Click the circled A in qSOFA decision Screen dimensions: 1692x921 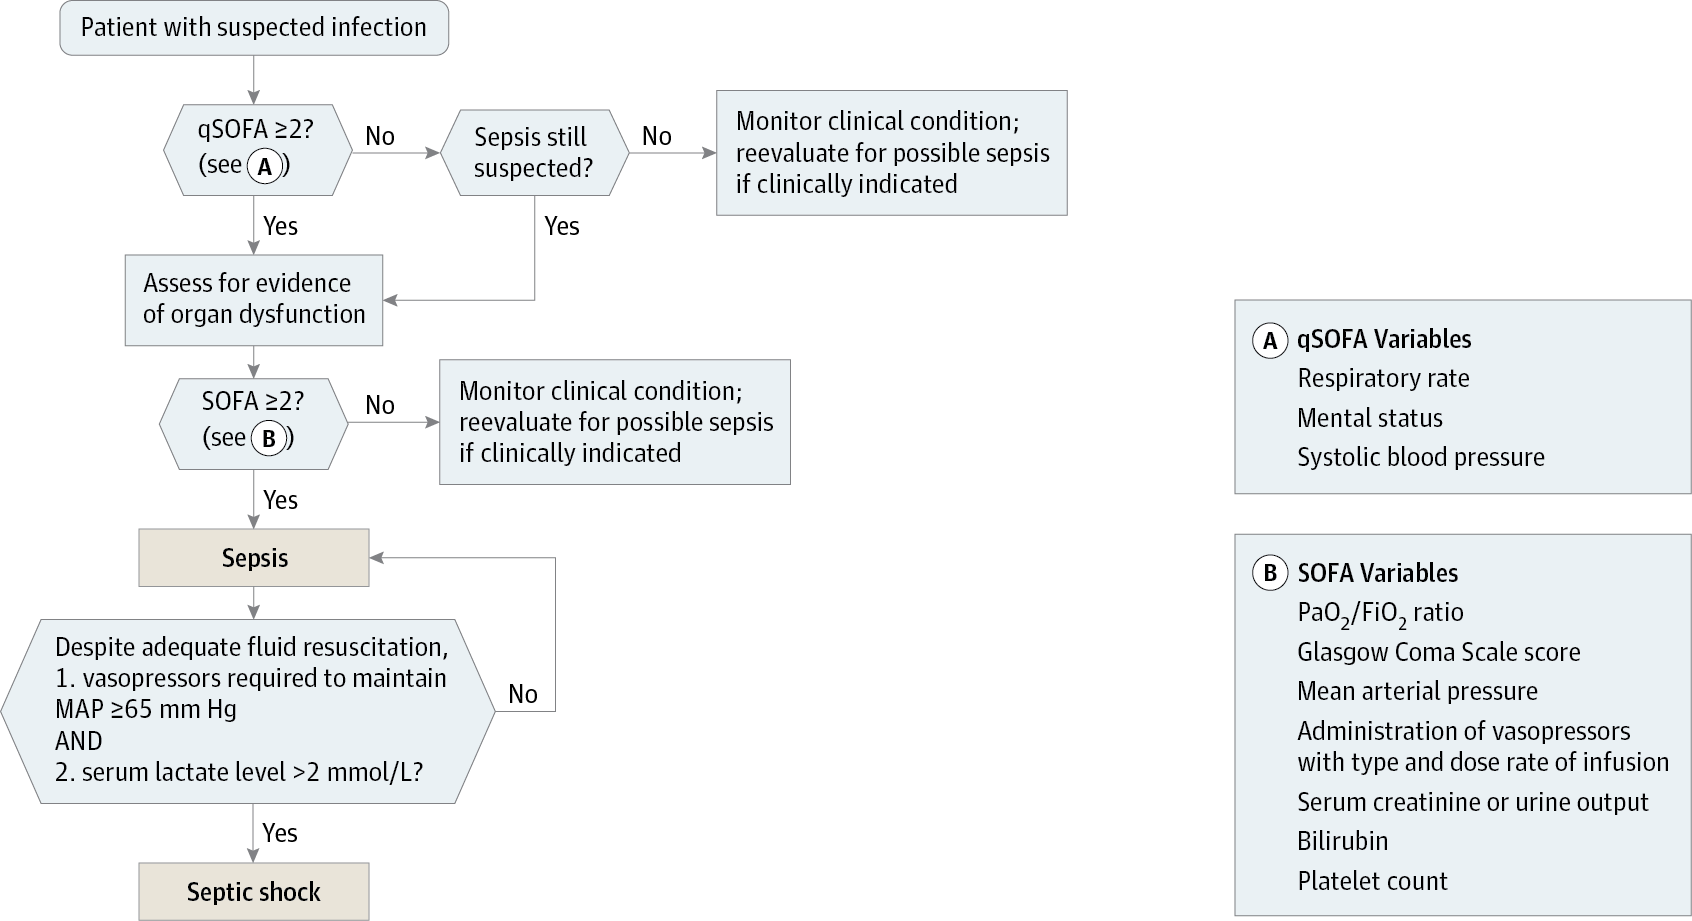(x=265, y=167)
